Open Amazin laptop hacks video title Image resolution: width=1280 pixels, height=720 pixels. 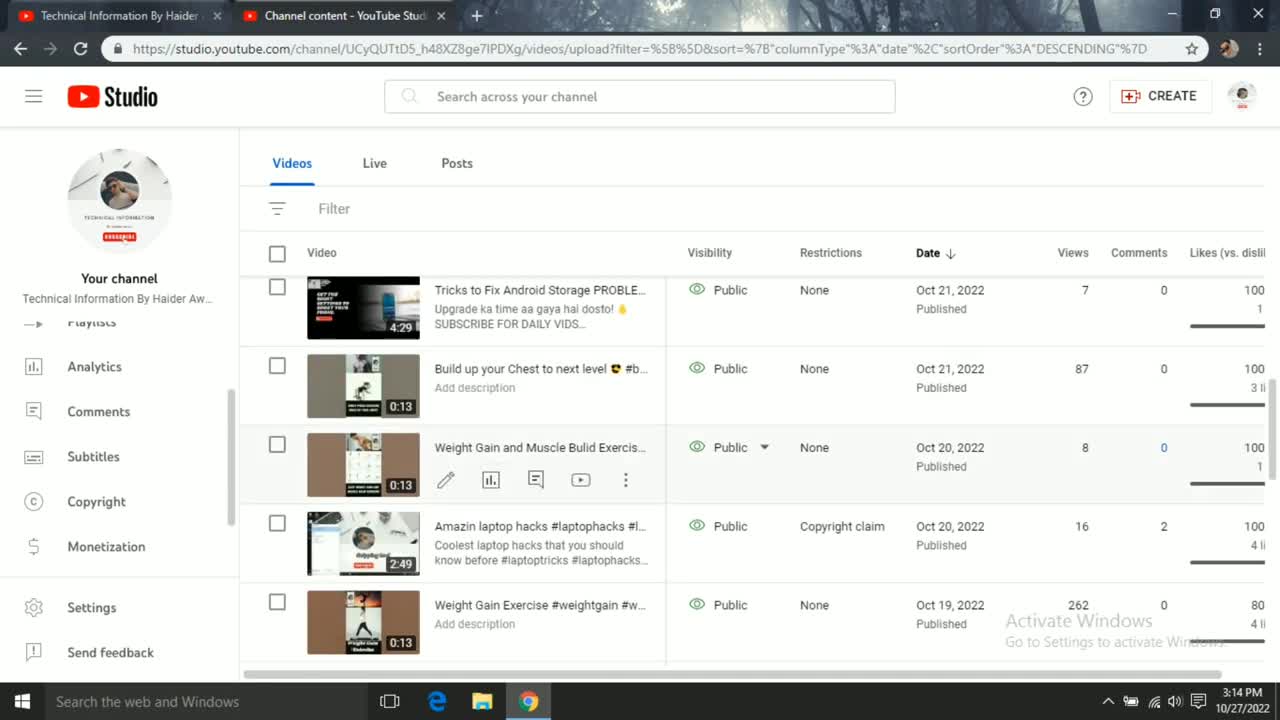point(540,526)
